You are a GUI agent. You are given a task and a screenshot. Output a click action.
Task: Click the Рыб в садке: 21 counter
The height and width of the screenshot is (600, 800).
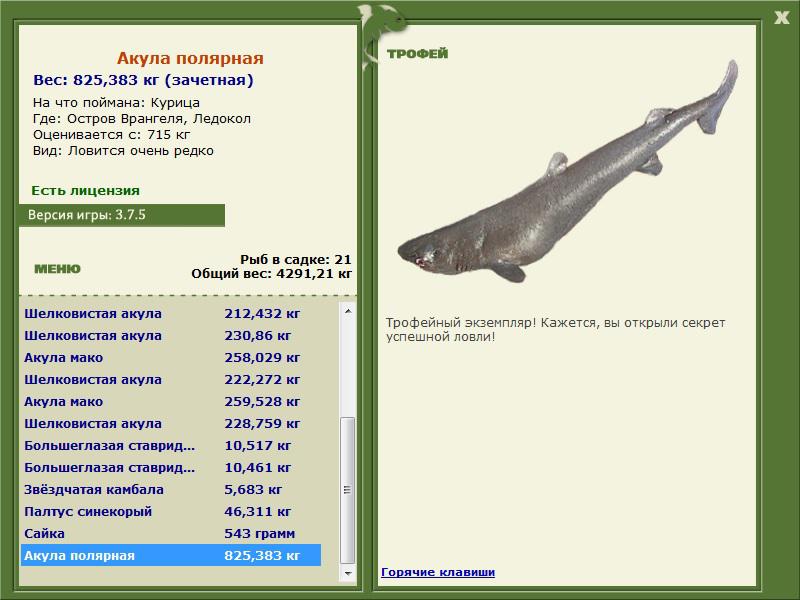[296, 259]
